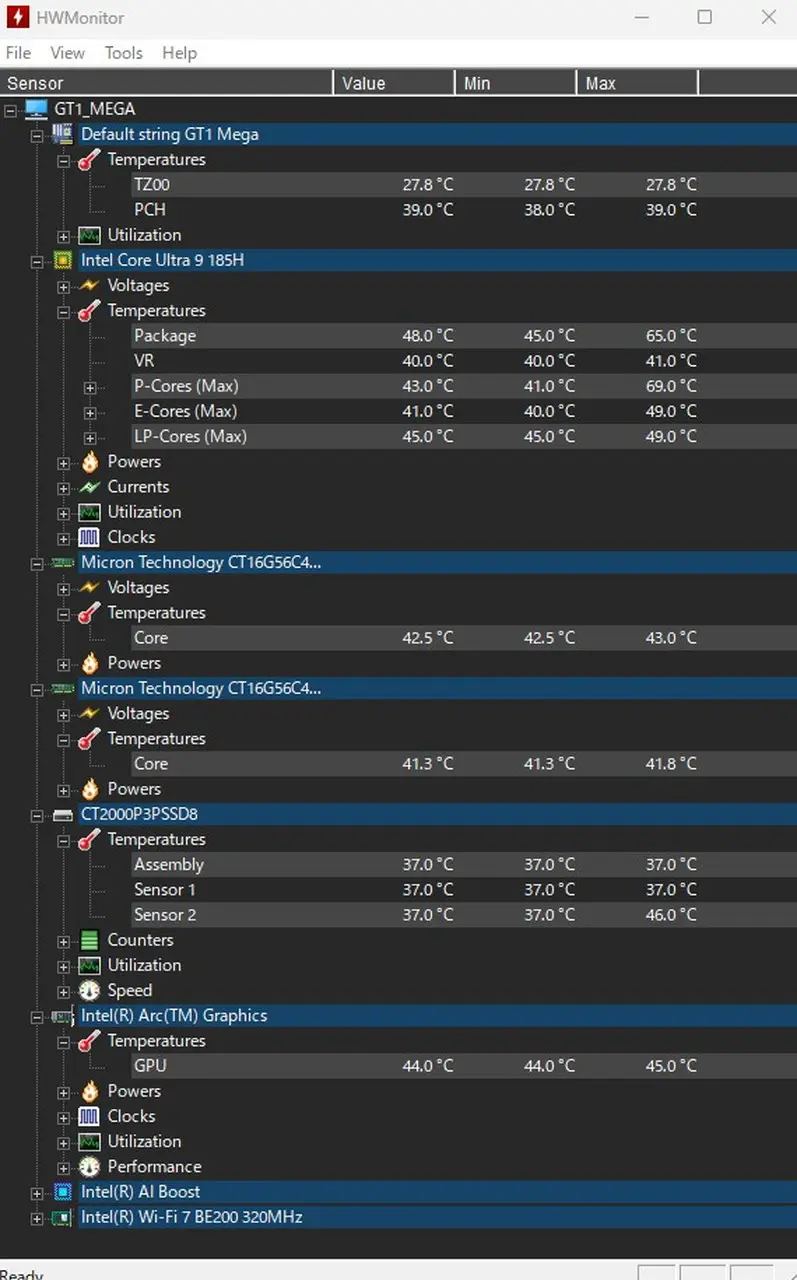Select the Package temperature row
Screen dimensions: 797x1280
coord(165,336)
